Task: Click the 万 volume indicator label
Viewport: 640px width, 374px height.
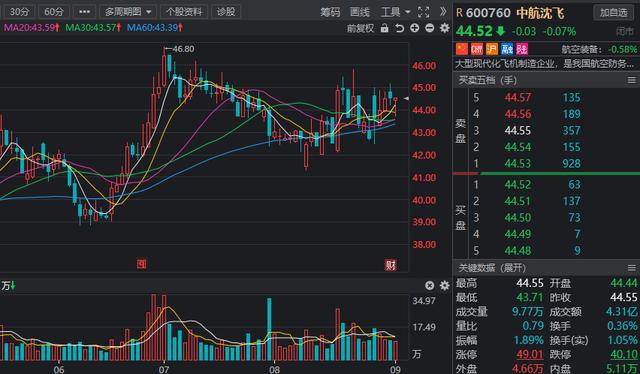Action: (x=8, y=285)
